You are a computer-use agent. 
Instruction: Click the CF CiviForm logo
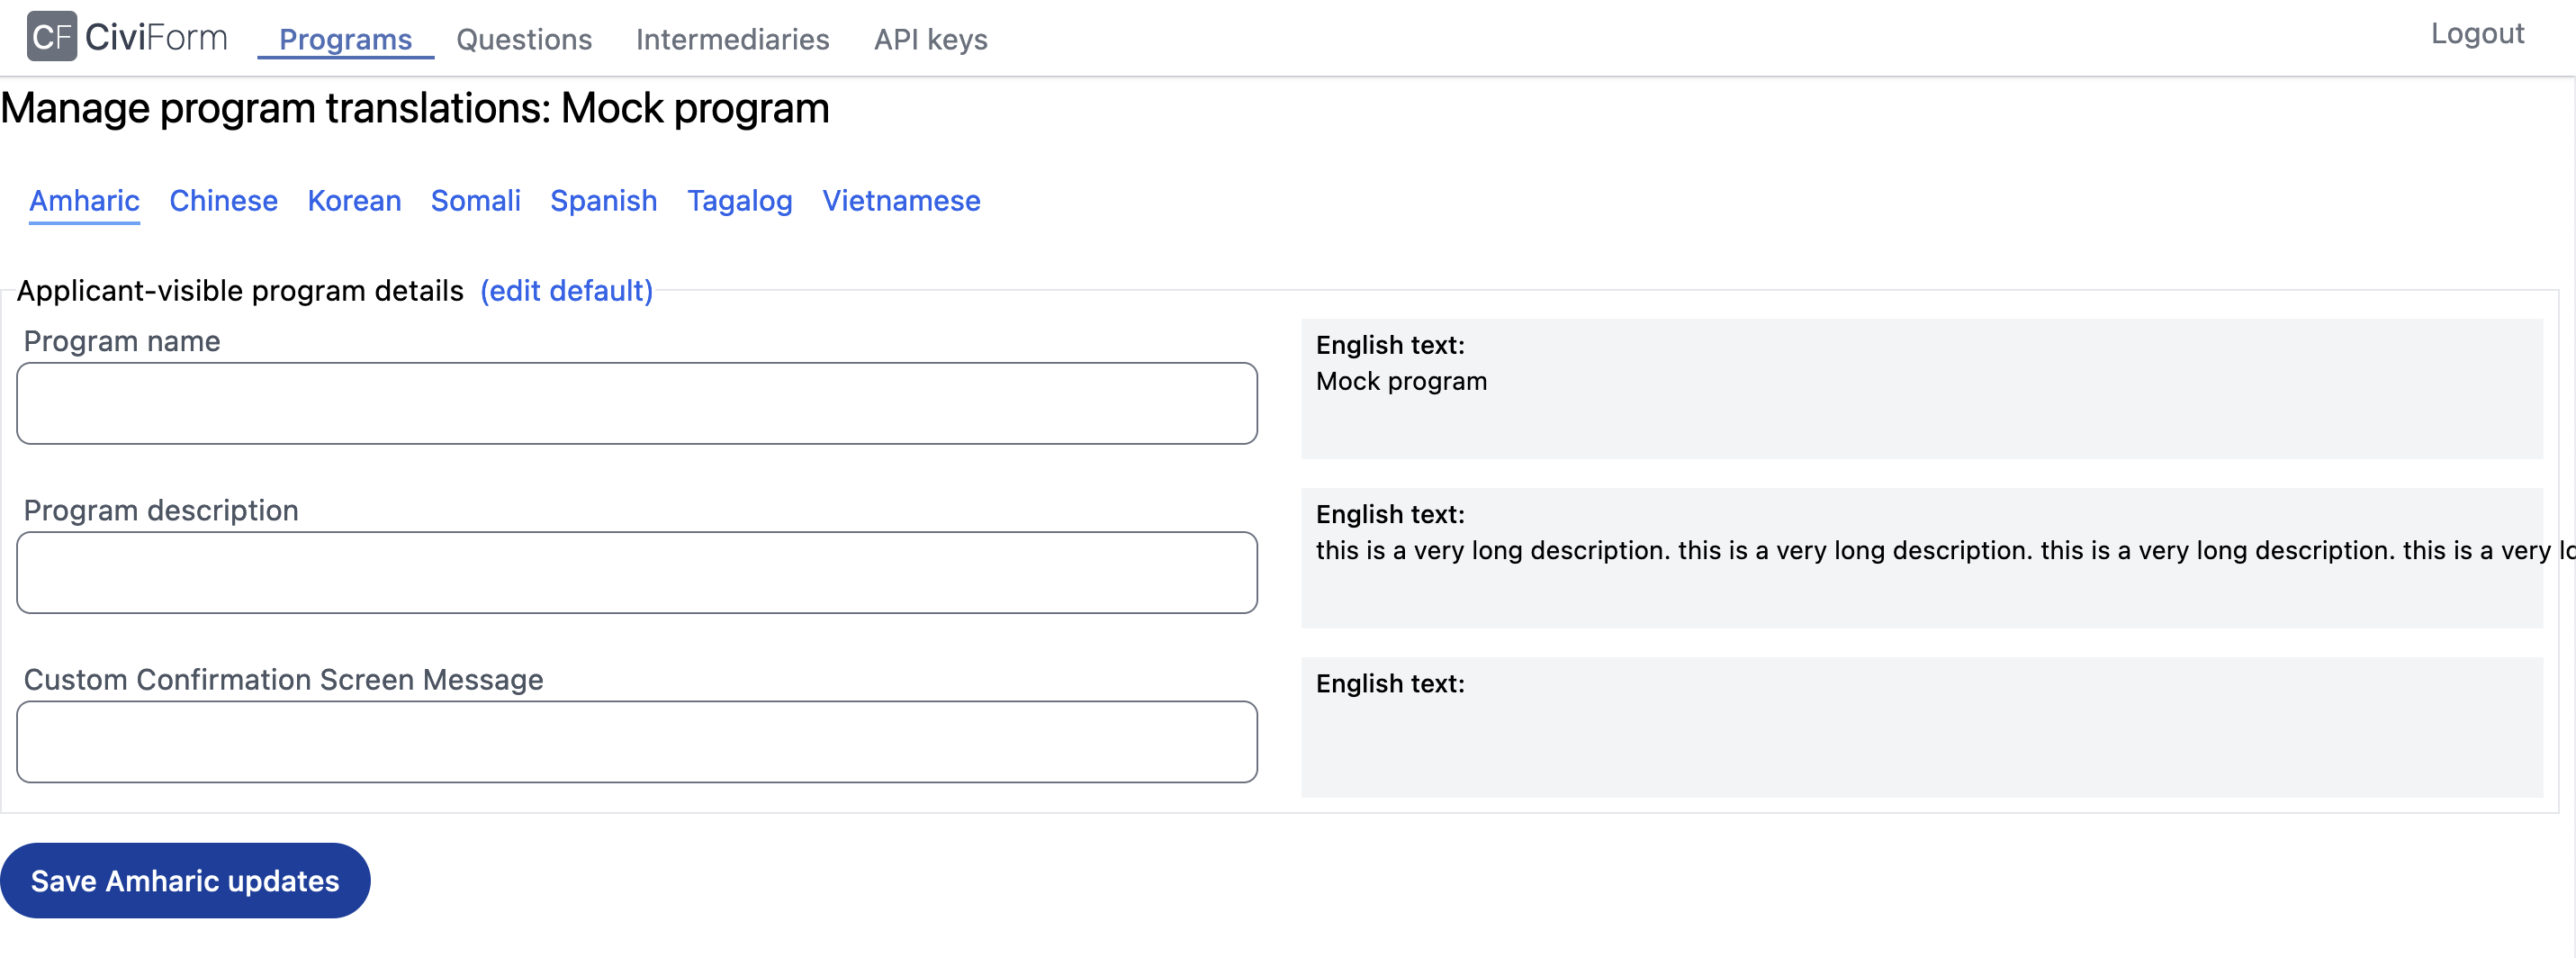click(x=128, y=36)
